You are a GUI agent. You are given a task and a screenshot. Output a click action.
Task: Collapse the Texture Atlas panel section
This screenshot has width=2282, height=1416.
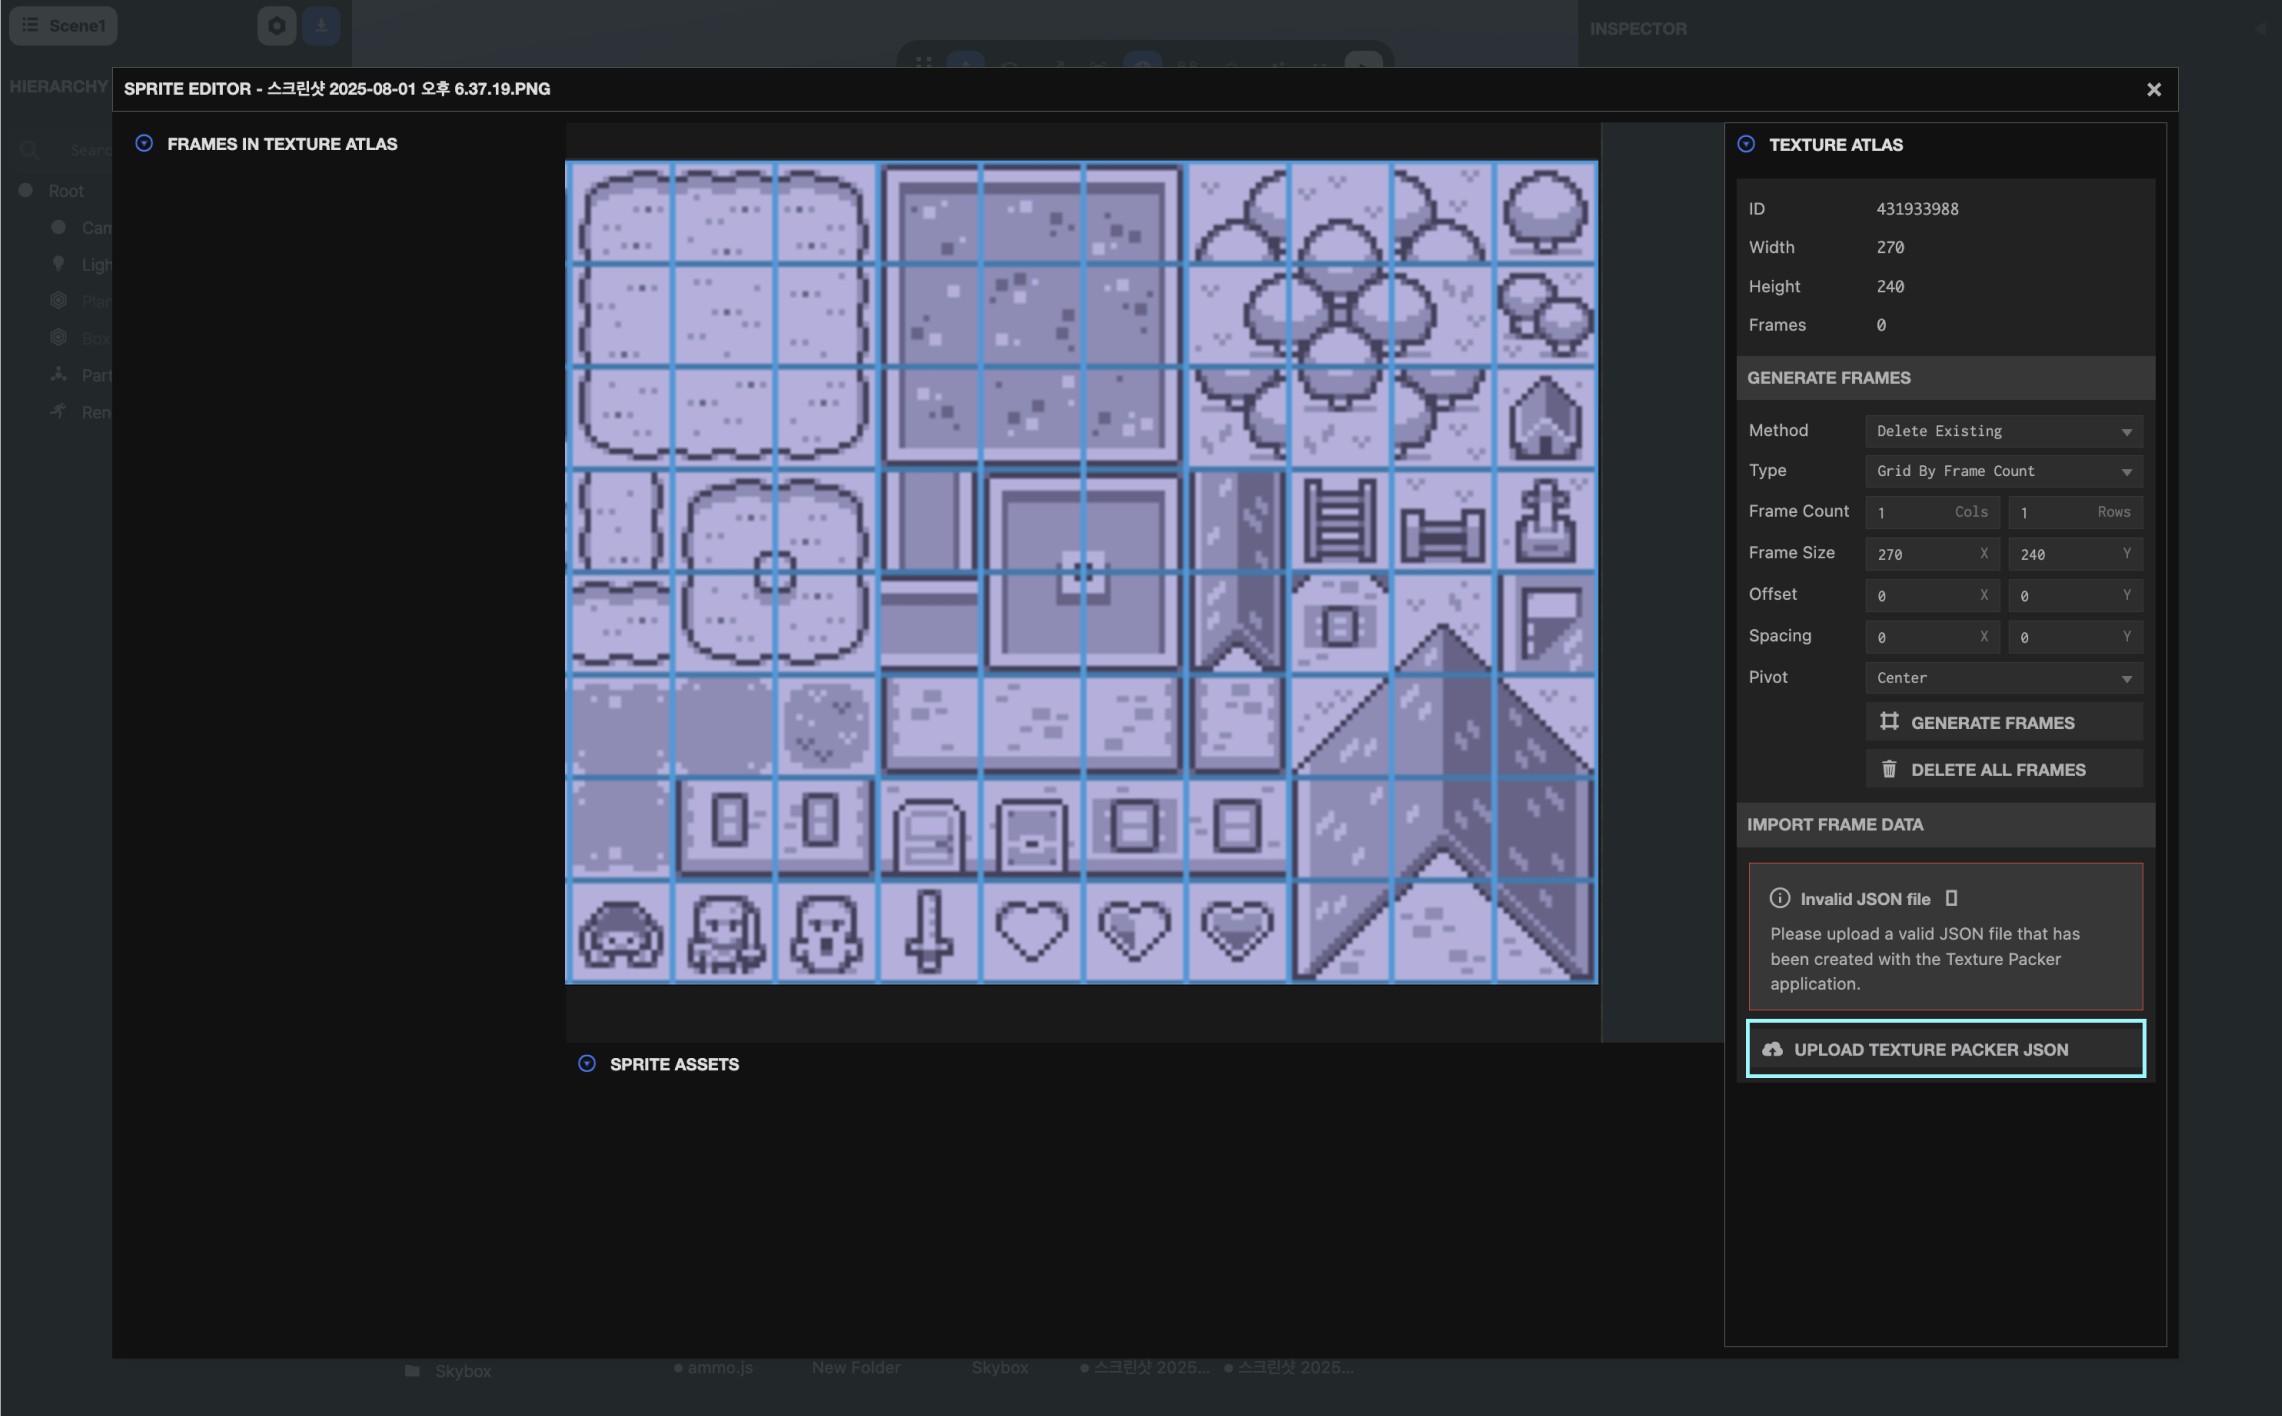(x=1746, y=144)
